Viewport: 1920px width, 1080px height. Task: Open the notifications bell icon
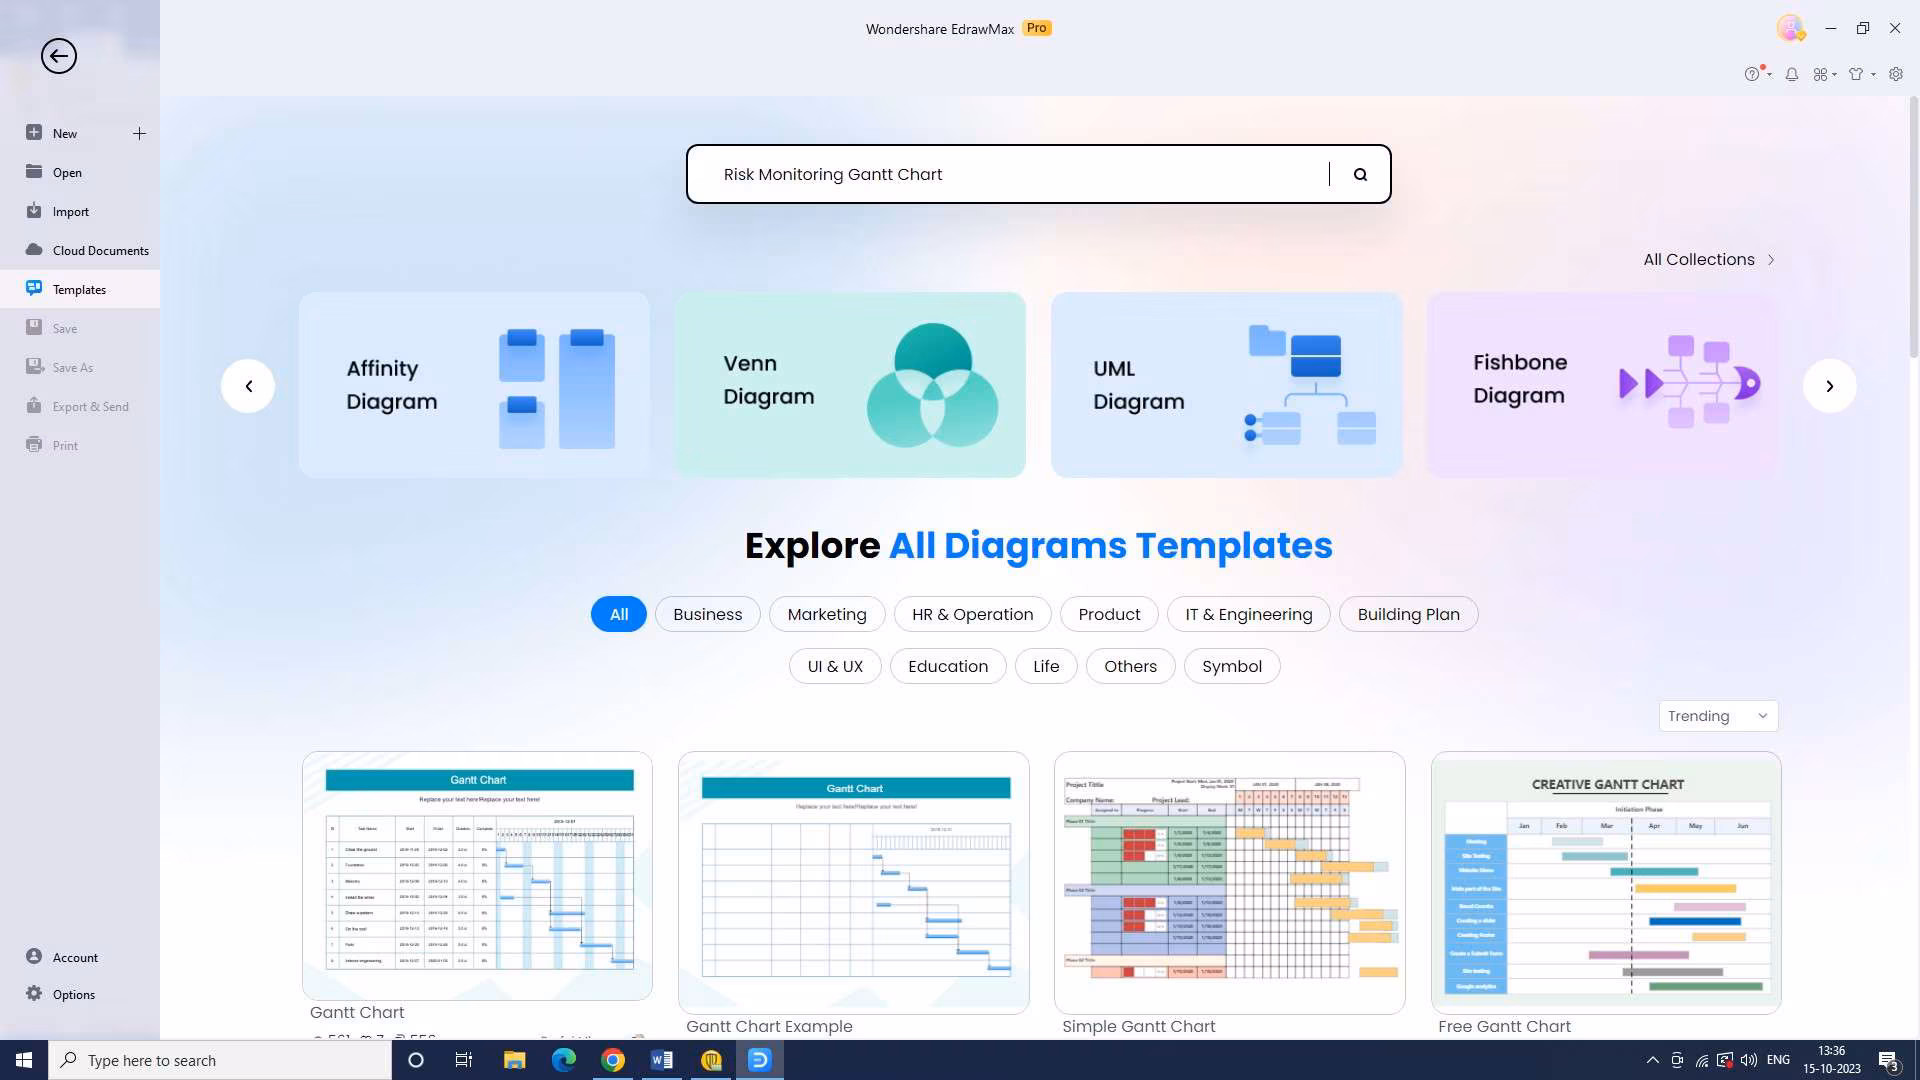[x=1792, y=74]
